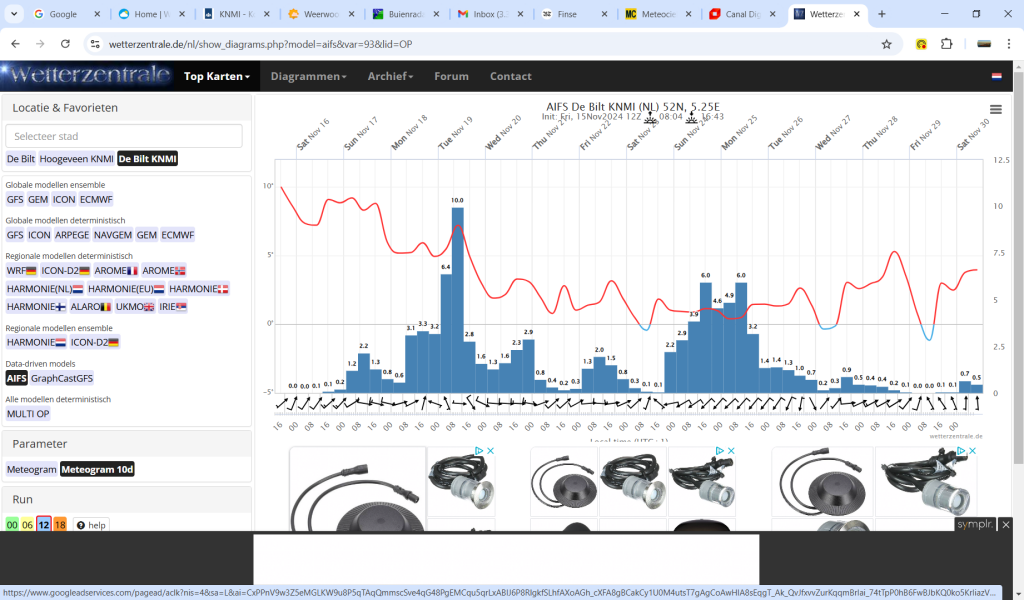
Task: Click the 10.0 precipitation bar in chart
Action: 458,300
